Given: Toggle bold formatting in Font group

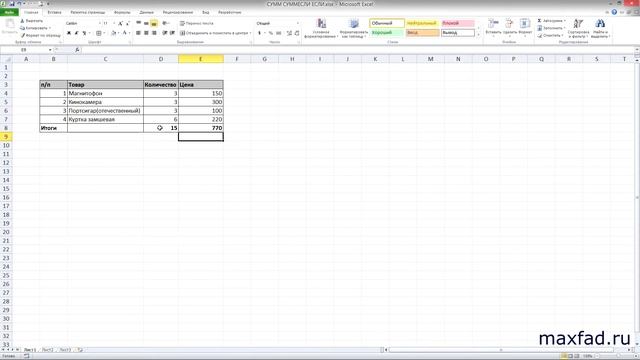Looking at the screenshot, I should (69, 33).
